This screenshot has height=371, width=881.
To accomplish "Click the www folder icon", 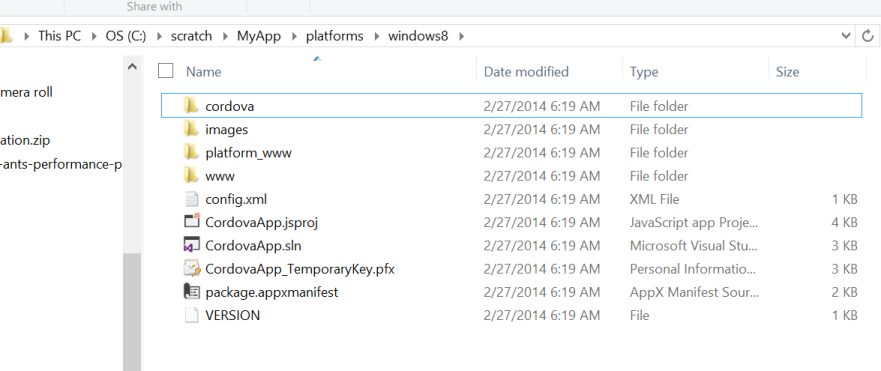I will click(x=191, y=175).
